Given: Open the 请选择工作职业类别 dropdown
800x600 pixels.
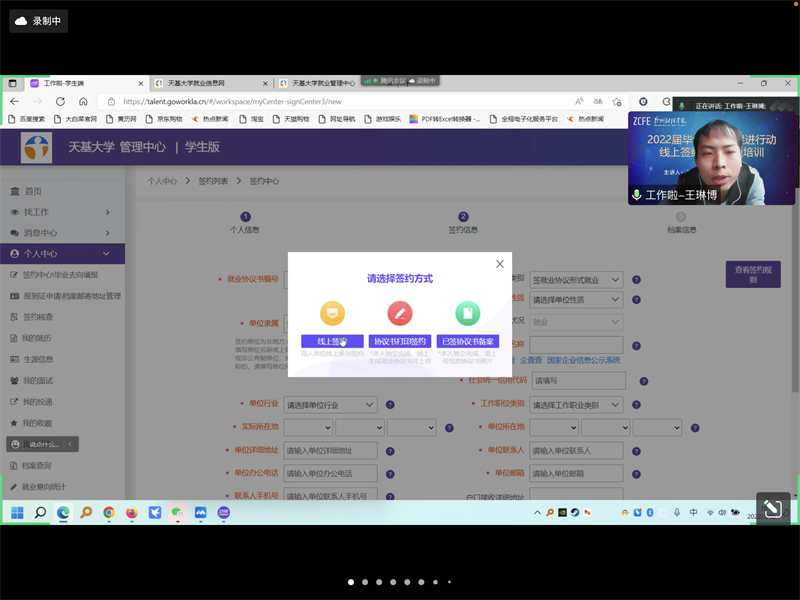Looking at the screenshot, I should [577, 405].
